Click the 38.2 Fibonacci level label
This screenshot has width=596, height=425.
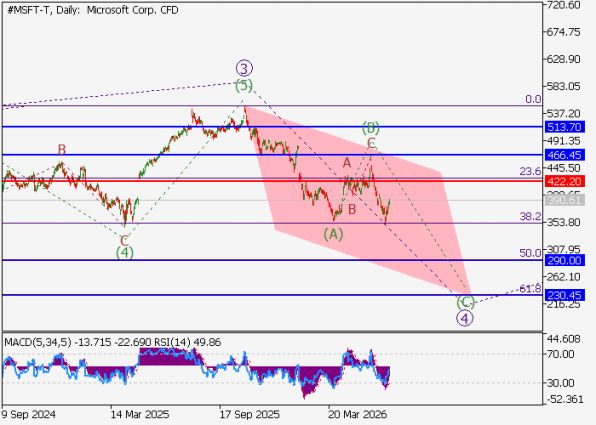pos(530,216)
